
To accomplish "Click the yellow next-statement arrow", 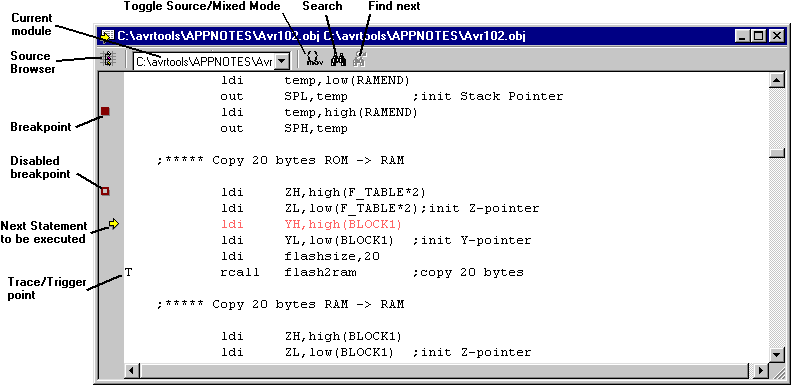I will (114, 223).
